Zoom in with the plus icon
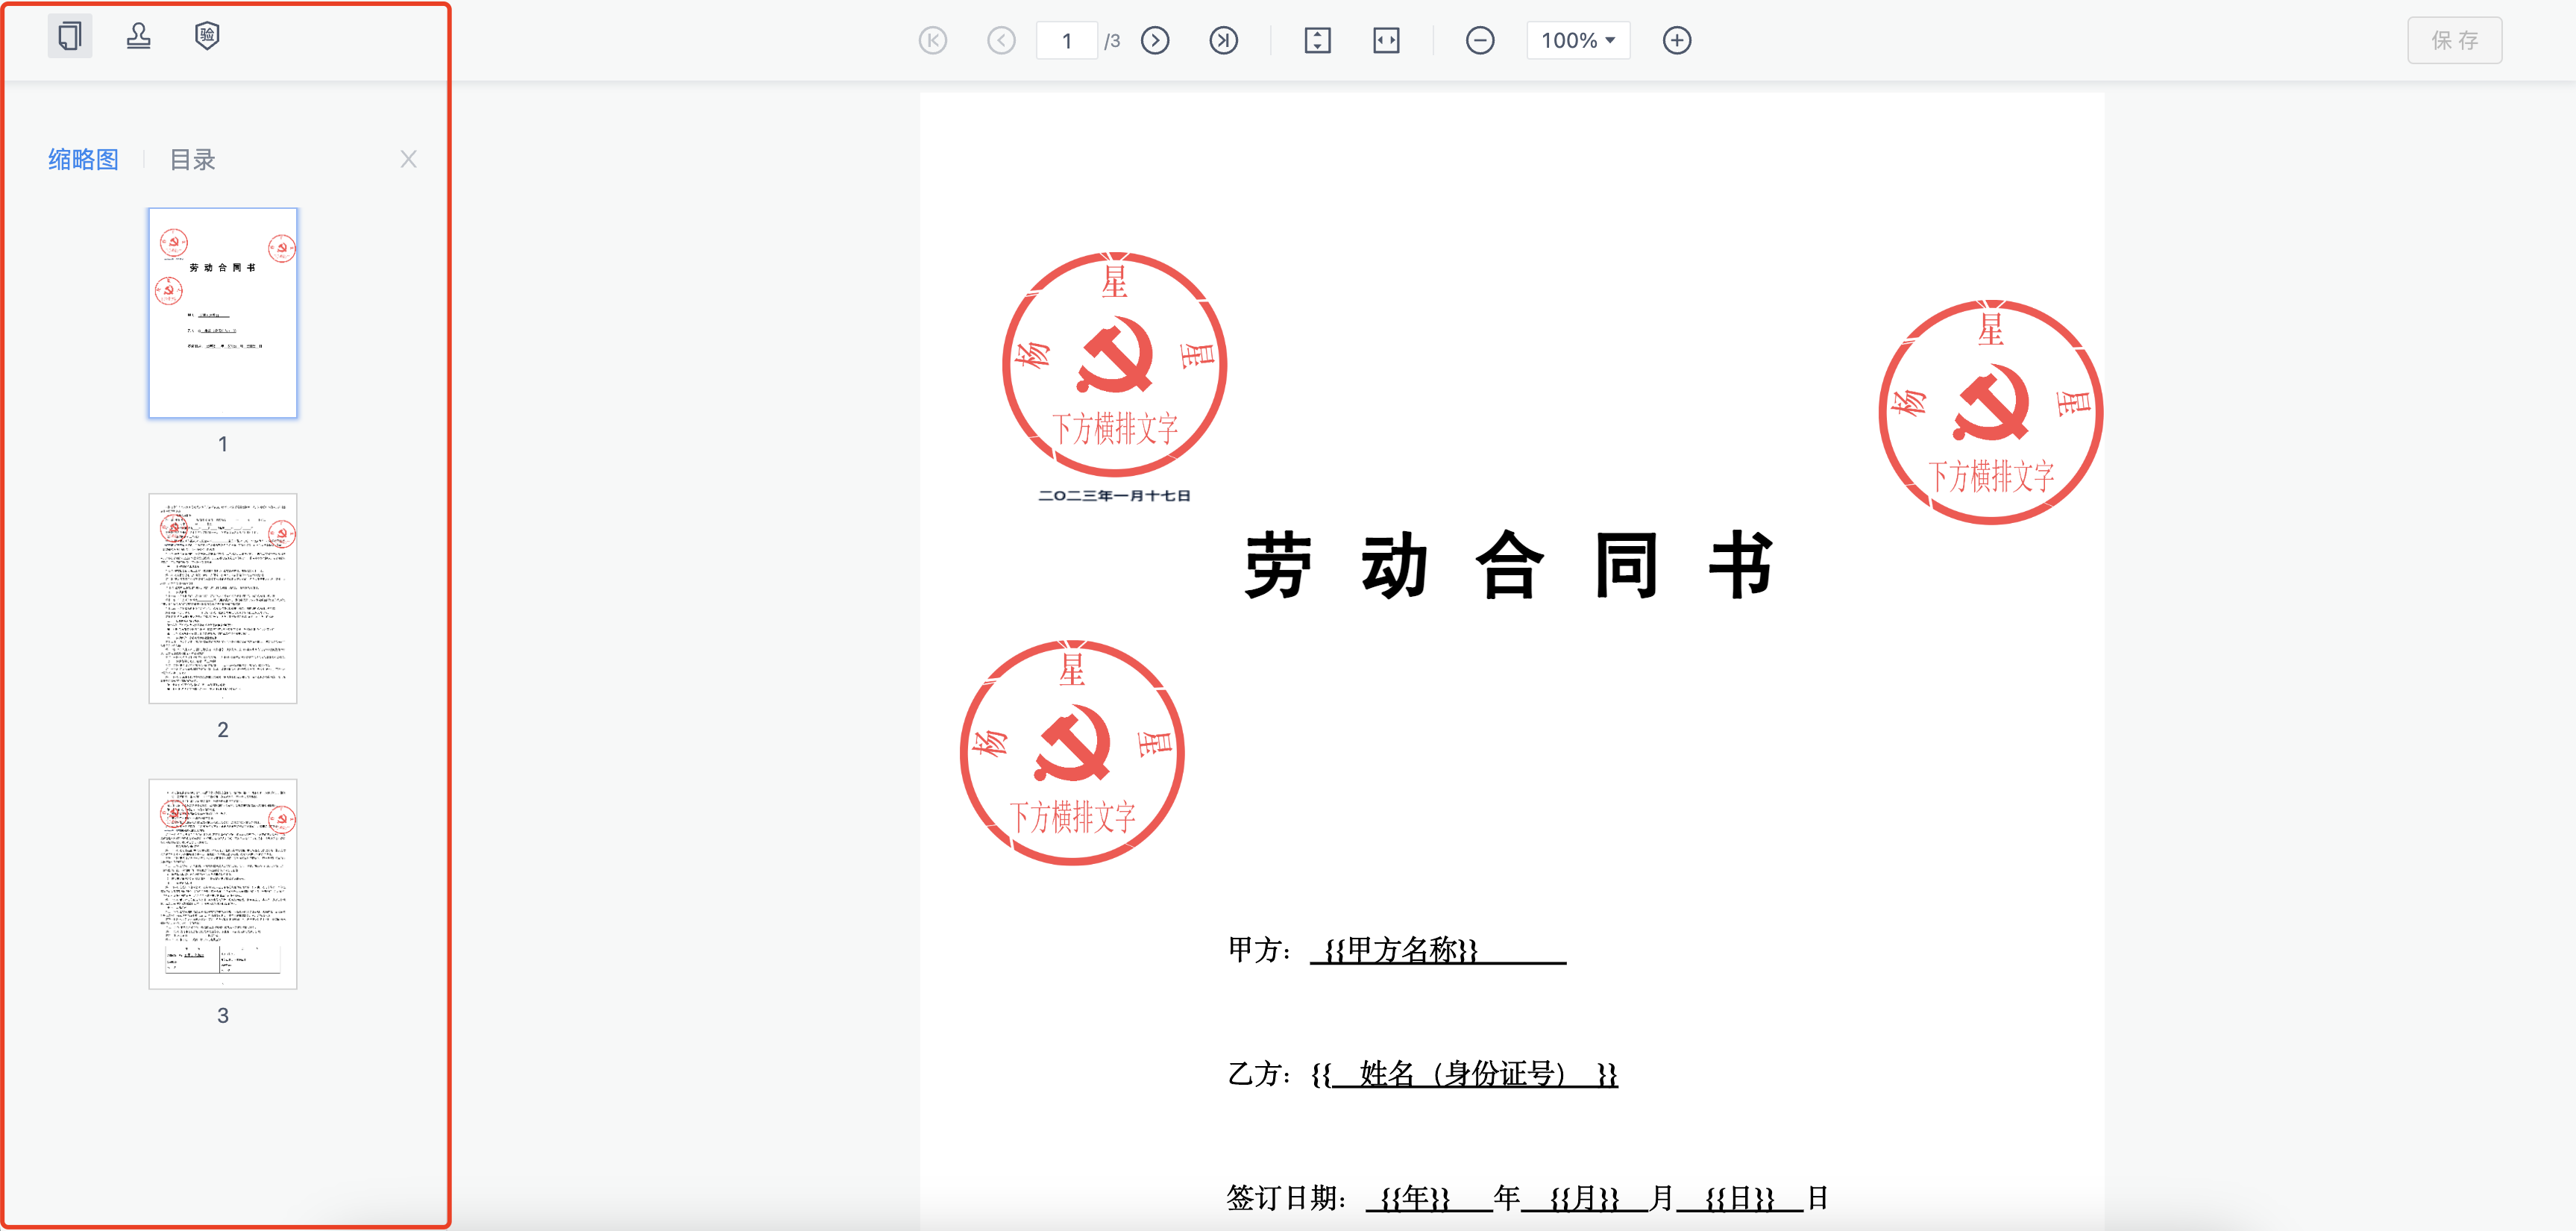 (1677, 41)
